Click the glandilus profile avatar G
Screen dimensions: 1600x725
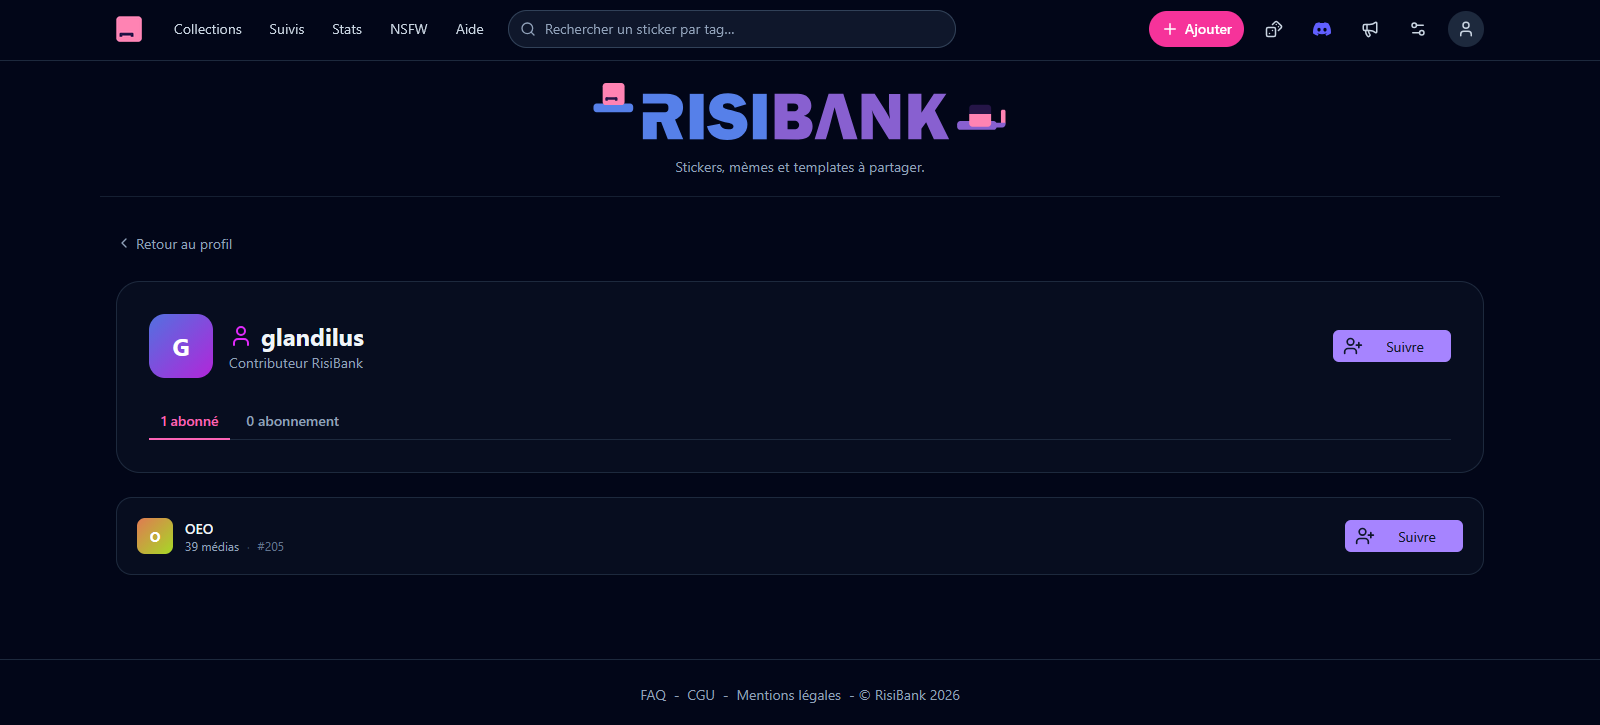(x=181, y=346)
